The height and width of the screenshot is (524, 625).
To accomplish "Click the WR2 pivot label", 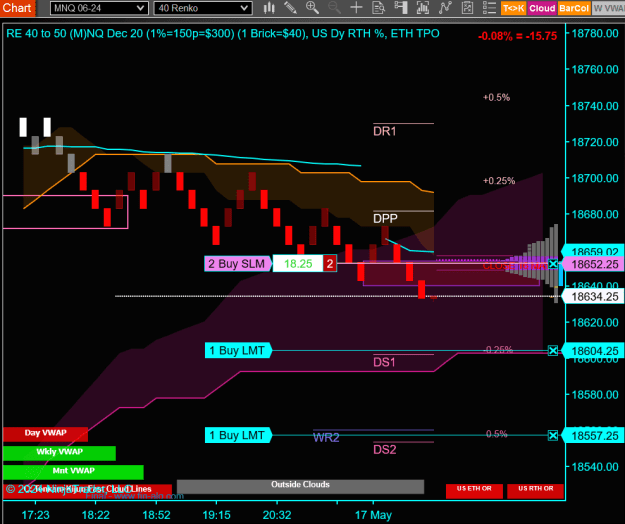I will (326, 438).
